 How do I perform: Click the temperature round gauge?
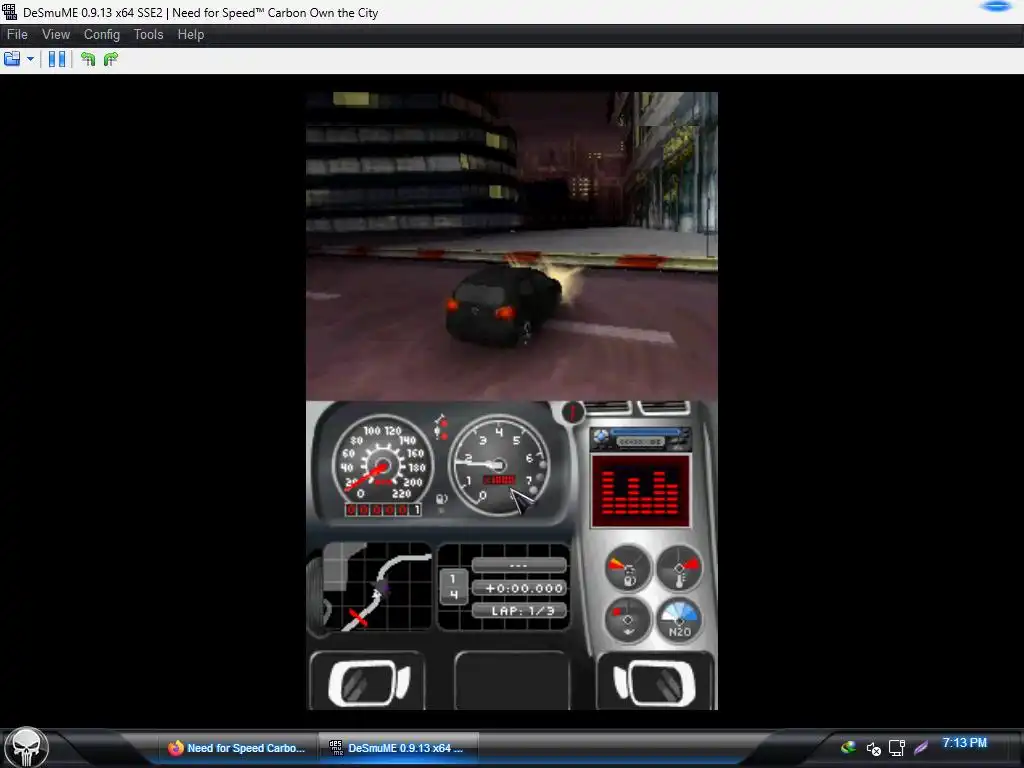pyautogui.click(x=680, y=568)
